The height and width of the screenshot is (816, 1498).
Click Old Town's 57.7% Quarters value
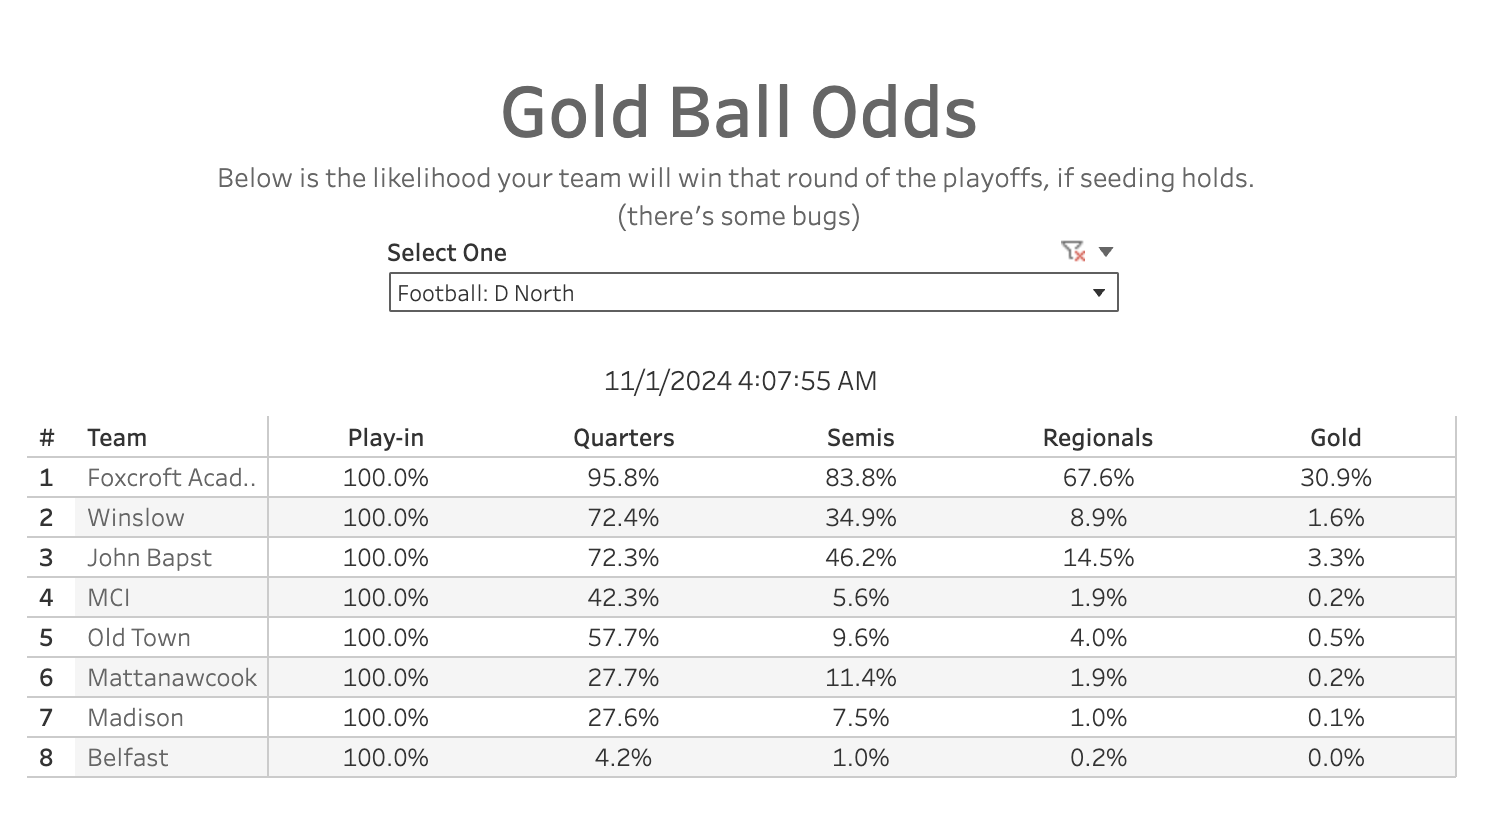click(x=624, y=638)
